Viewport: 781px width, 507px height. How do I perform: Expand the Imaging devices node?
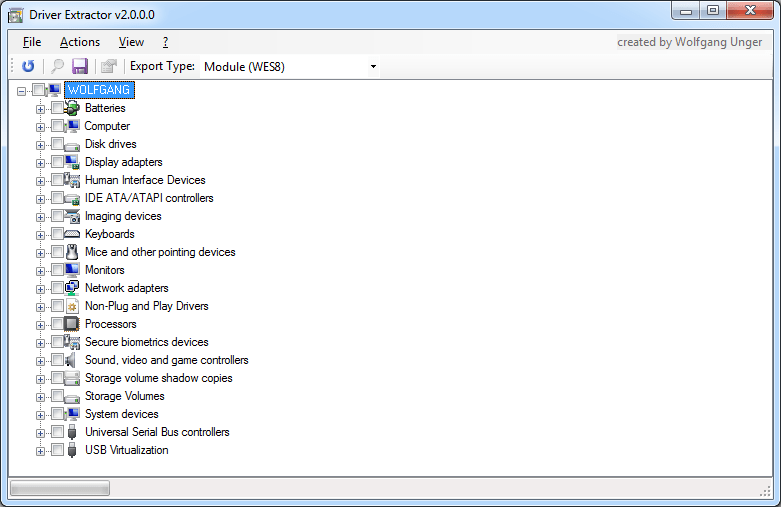coord(40,218)
